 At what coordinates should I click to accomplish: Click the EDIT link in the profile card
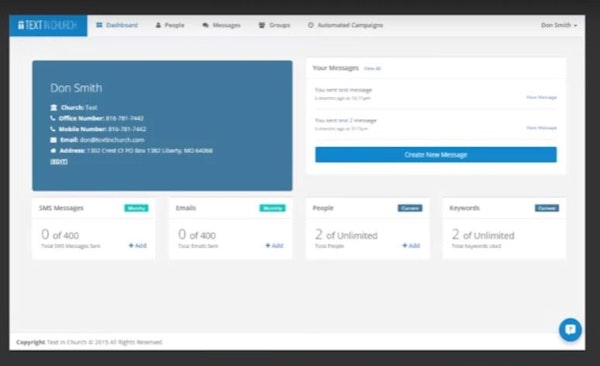click(59, 162)
